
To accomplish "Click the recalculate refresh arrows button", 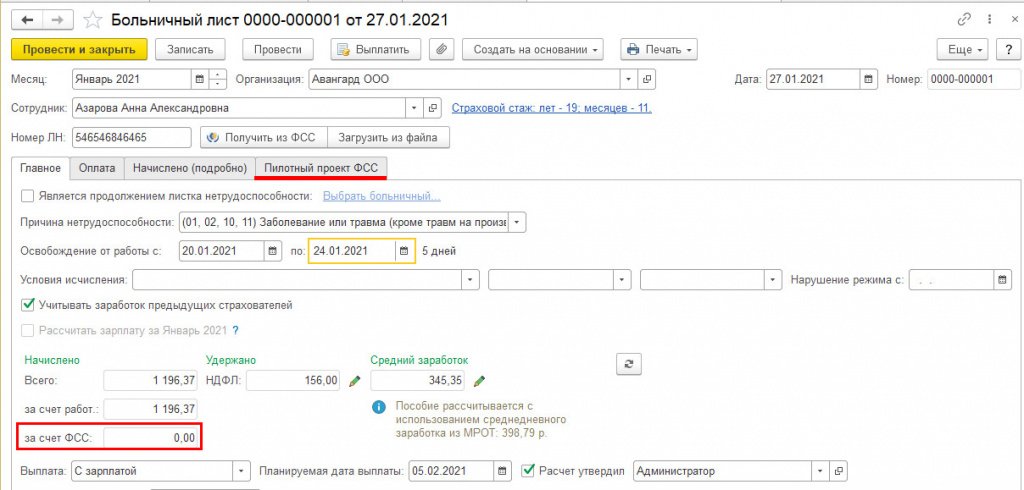I will click(x=629, y=364).
